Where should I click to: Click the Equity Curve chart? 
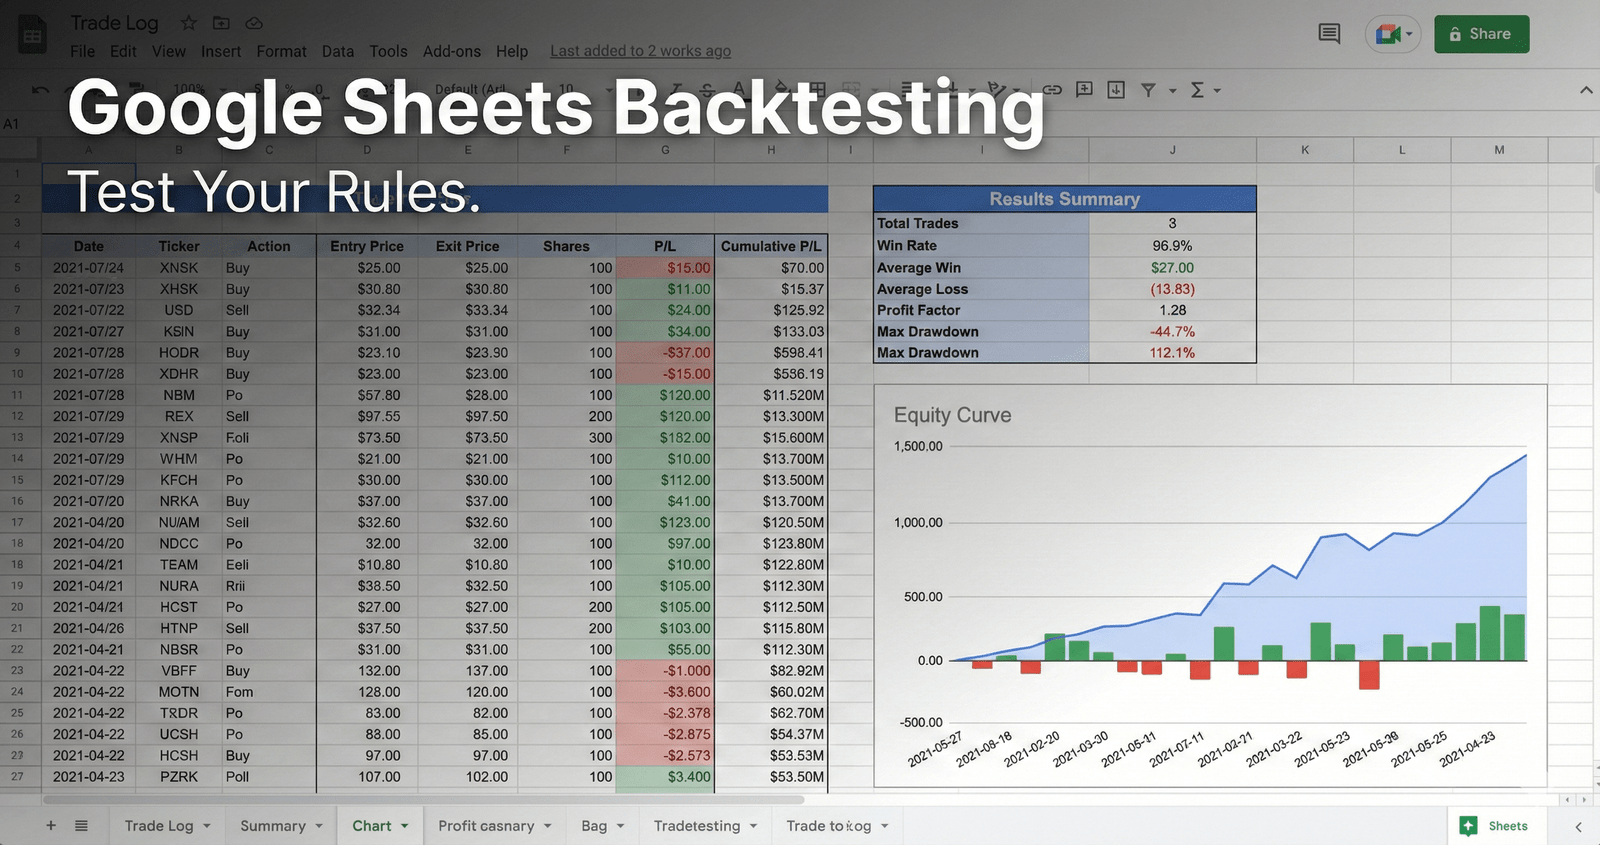1210,586
